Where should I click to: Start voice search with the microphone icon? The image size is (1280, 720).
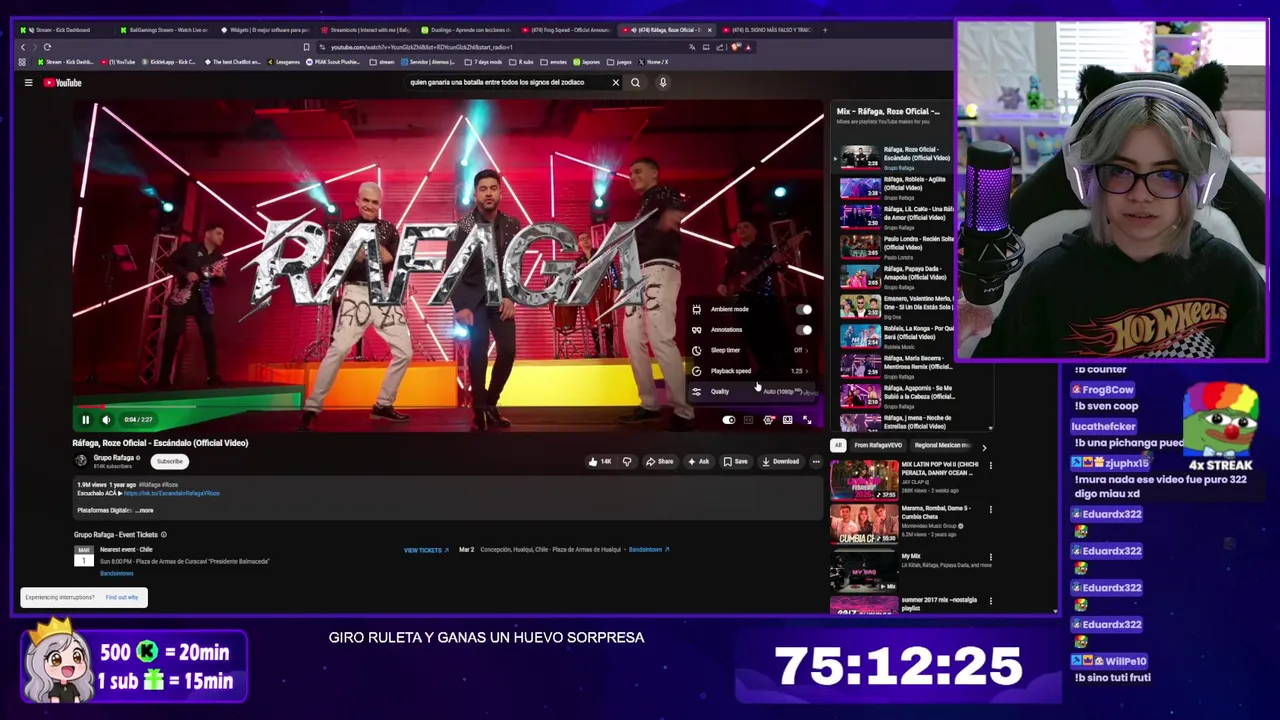click(x=662, y=83)
